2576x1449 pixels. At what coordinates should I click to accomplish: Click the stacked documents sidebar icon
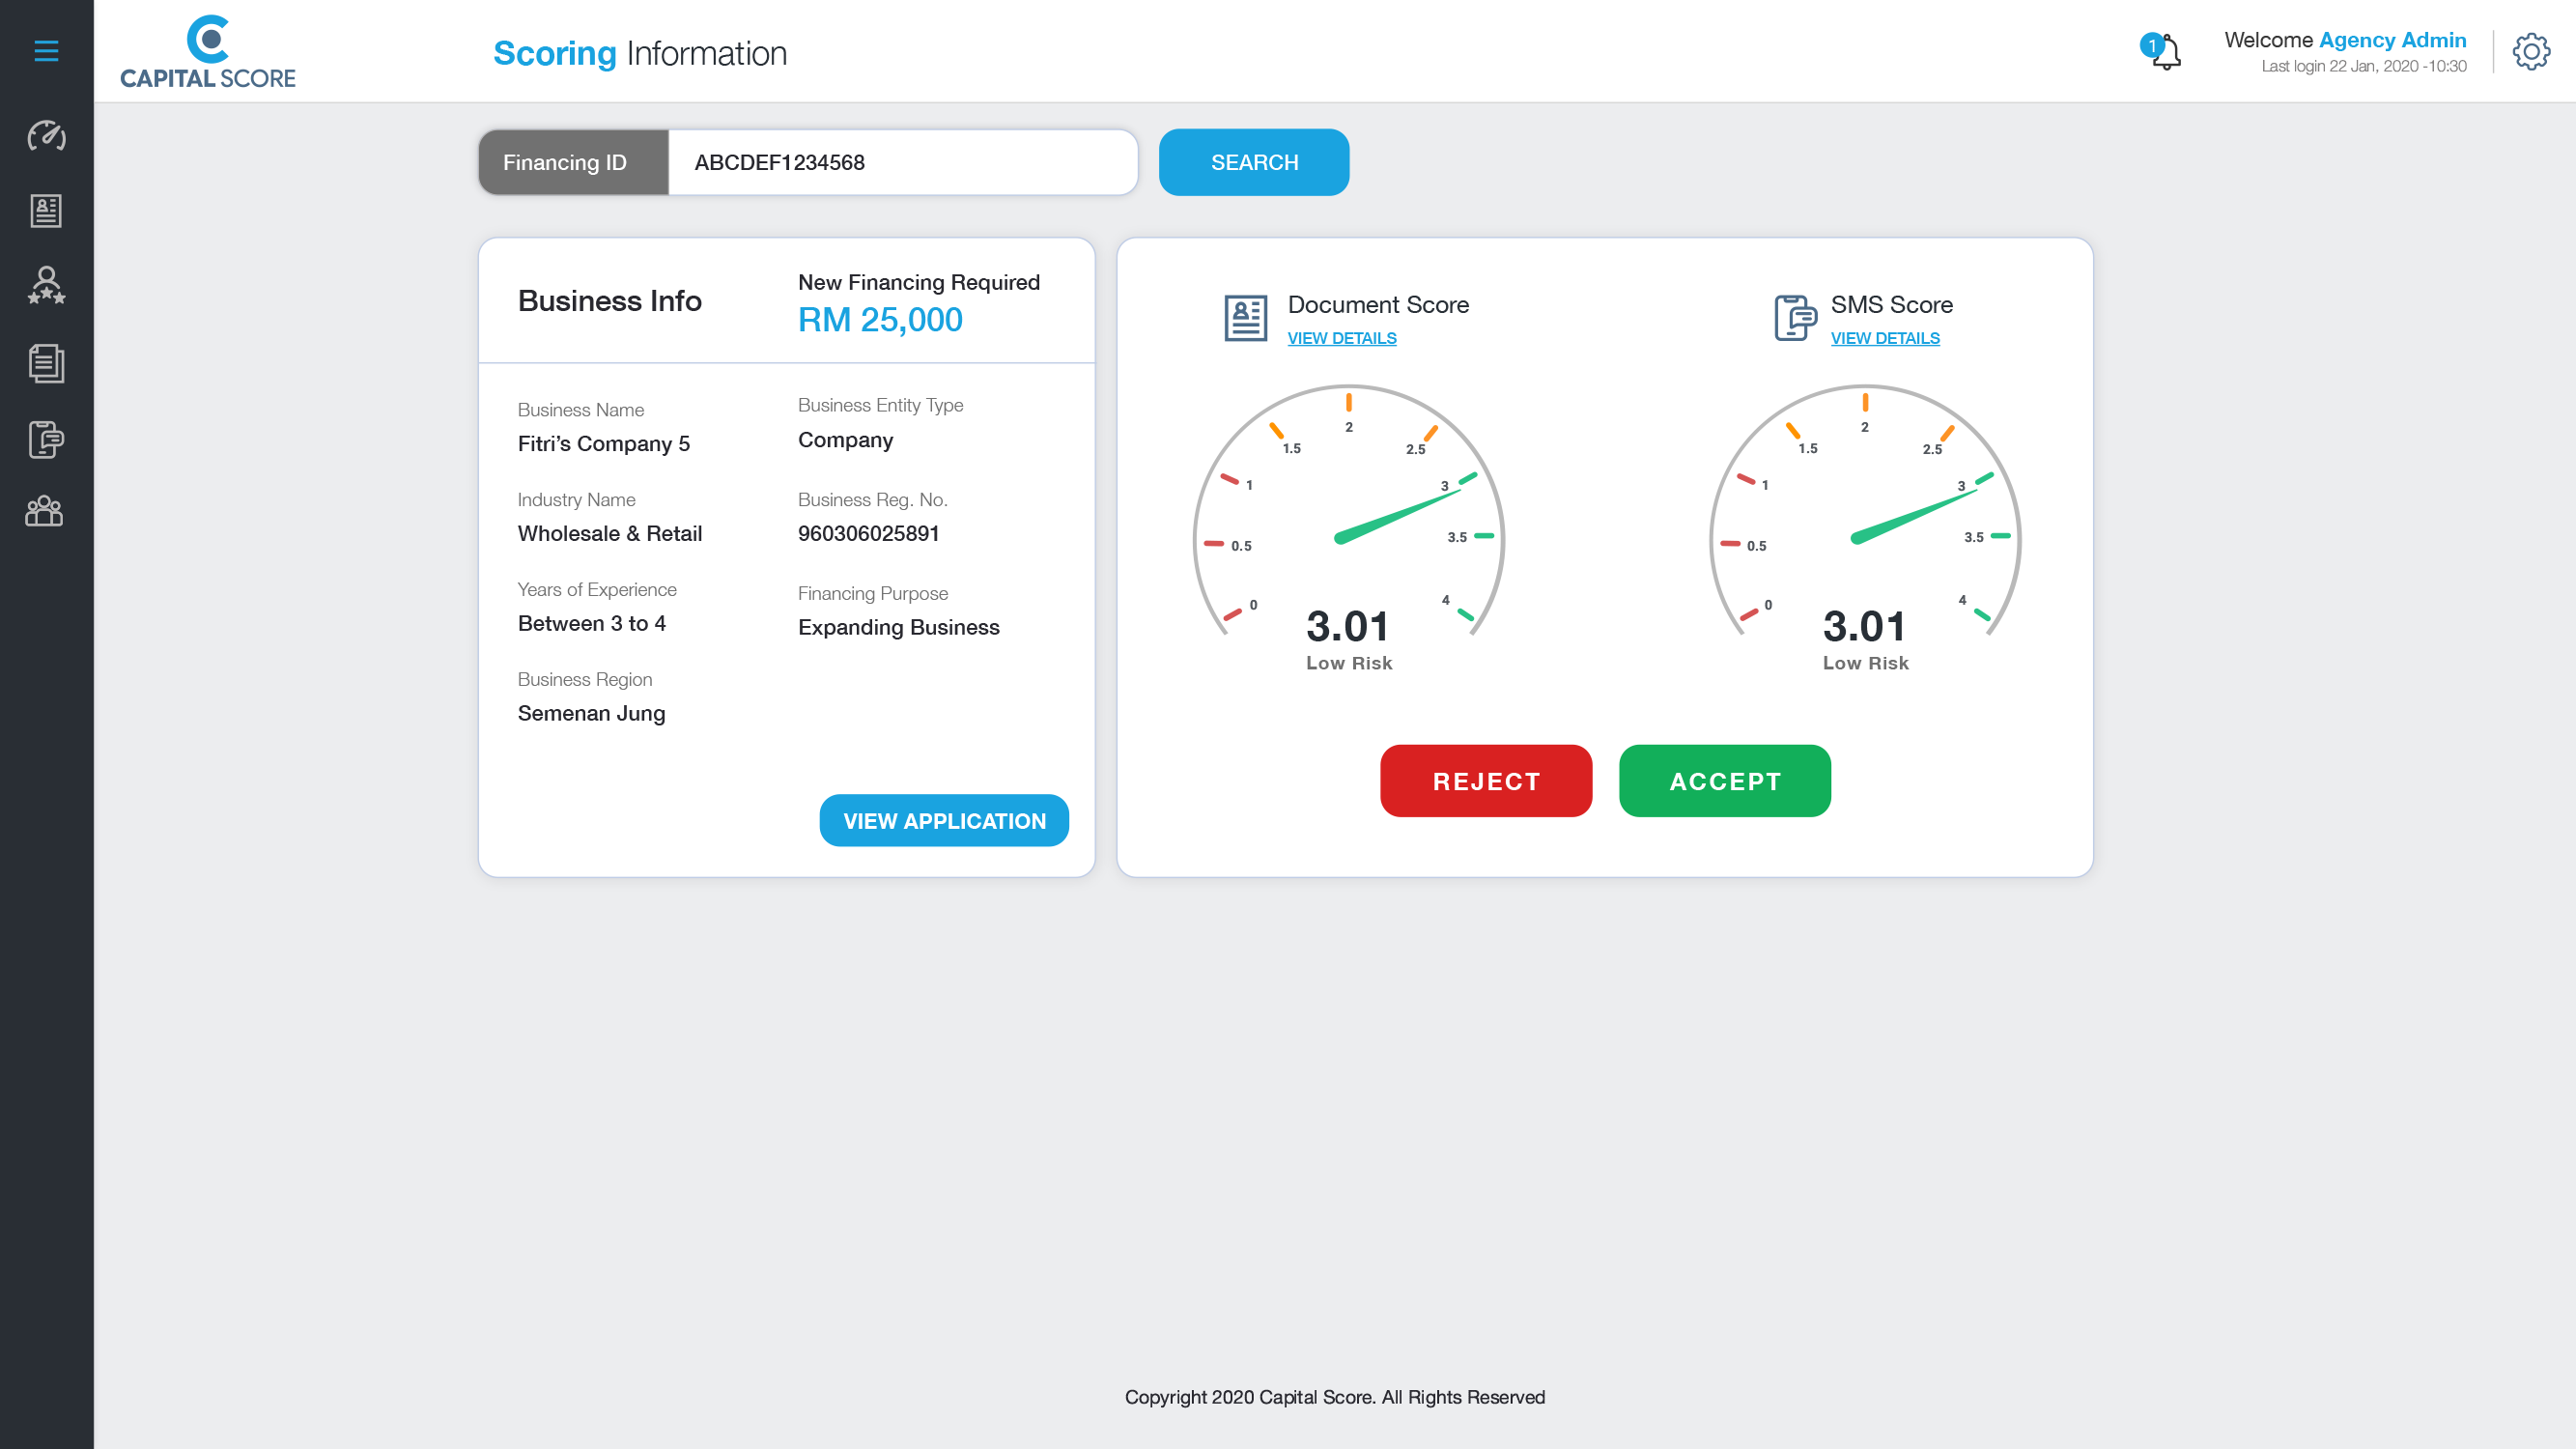point(46,363)
